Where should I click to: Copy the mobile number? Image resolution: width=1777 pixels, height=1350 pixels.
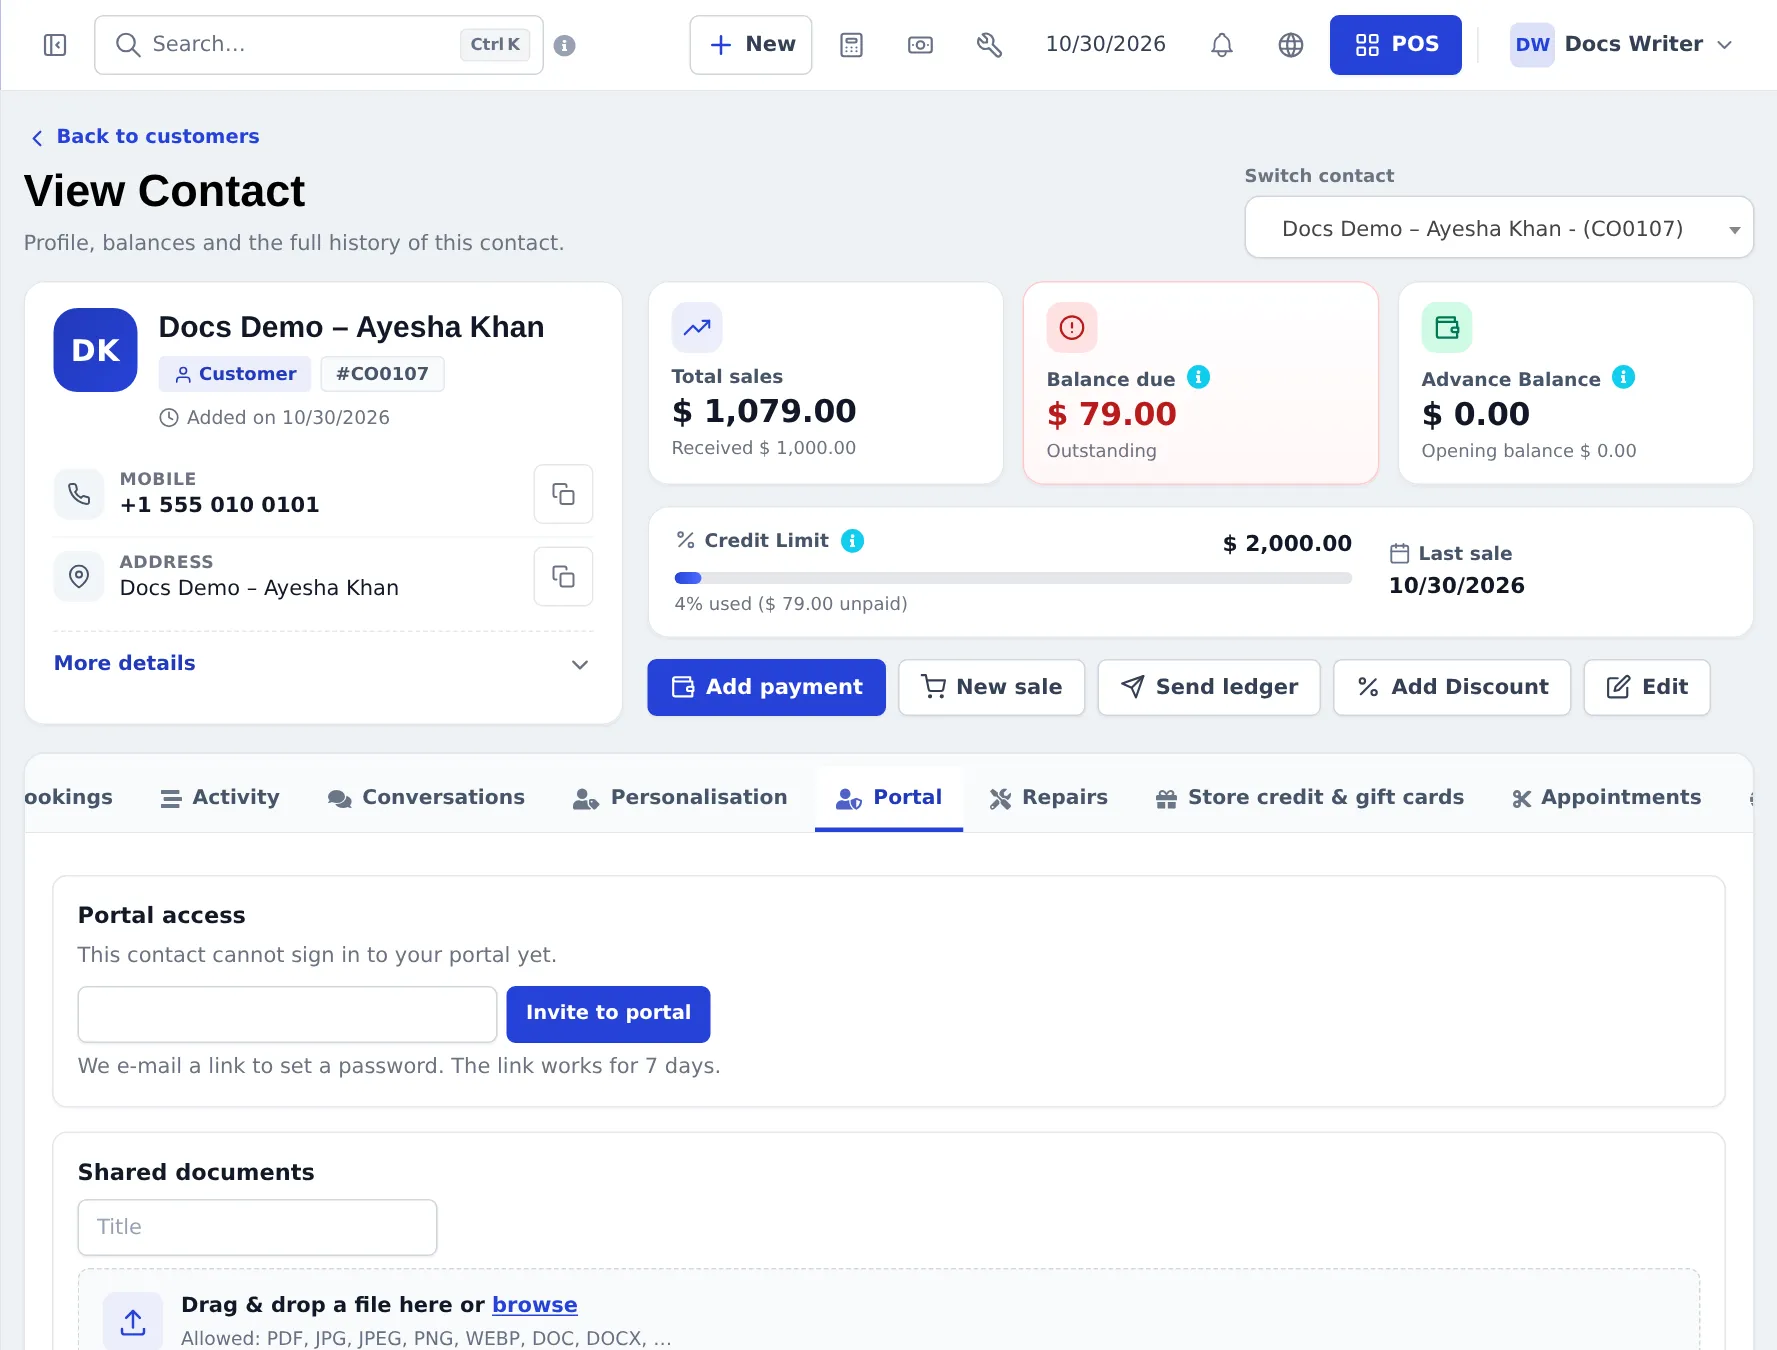coord(563,494)
